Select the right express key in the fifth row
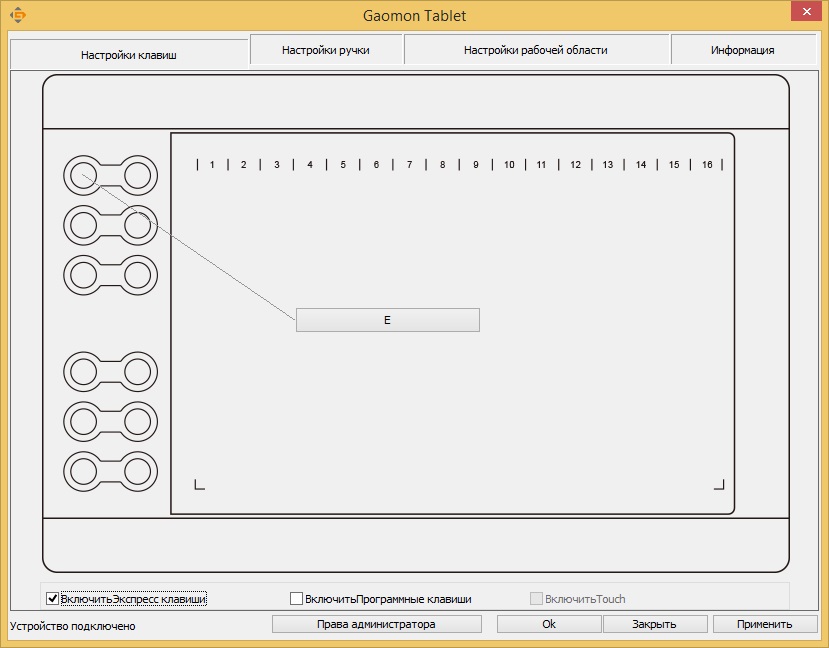This screenshot has width=829, height=648. pos(137,422)
